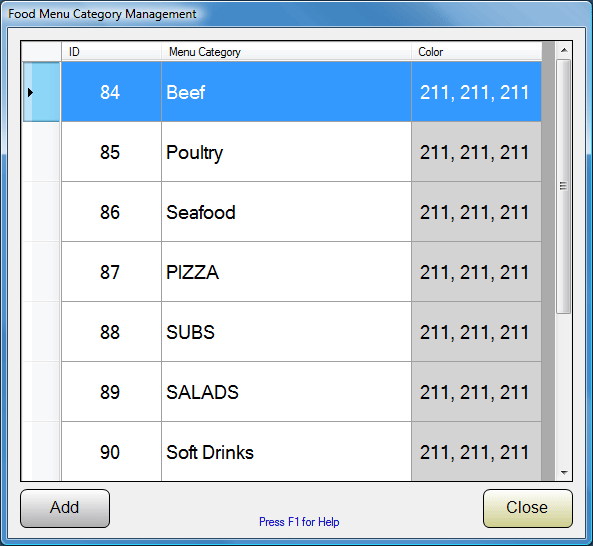The height and width of the screenshot is (546, 593).
Task: Click the Add button
Action: pyautogui.click(x=65, y=508)
